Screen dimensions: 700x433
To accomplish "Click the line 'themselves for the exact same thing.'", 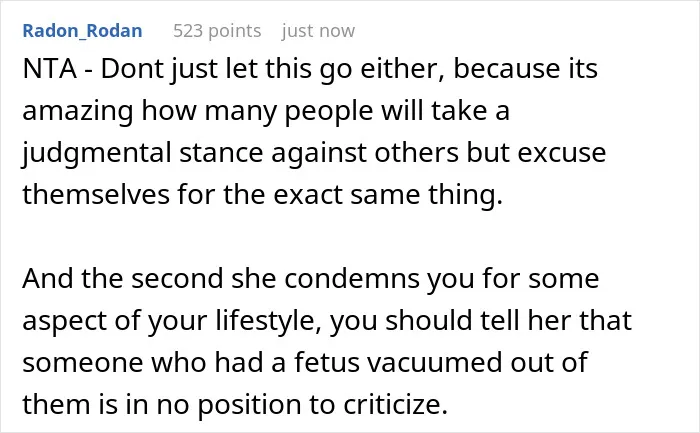I will pyautogui.click(x=262, y=195).
